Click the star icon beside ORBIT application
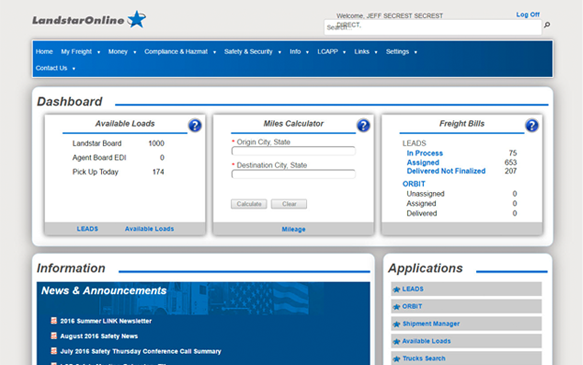 pos(396,307)
